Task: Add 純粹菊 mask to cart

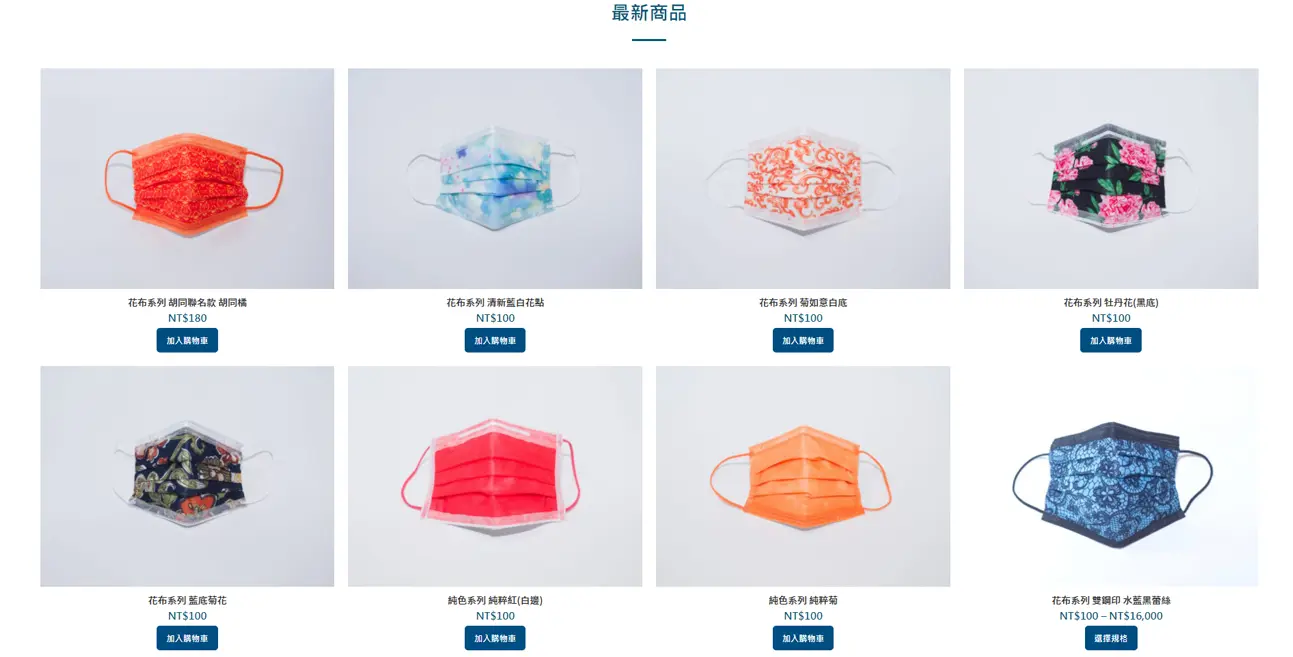Action: pos(803,638)
